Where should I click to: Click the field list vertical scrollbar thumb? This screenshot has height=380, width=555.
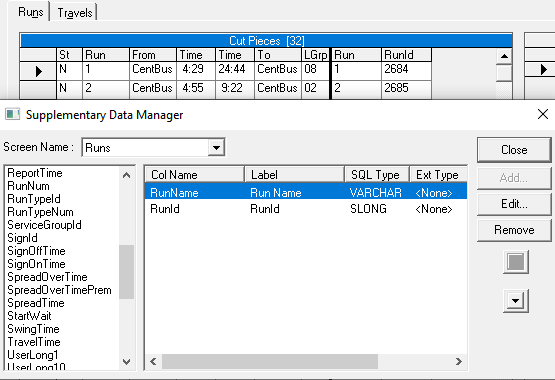point(126,272)
